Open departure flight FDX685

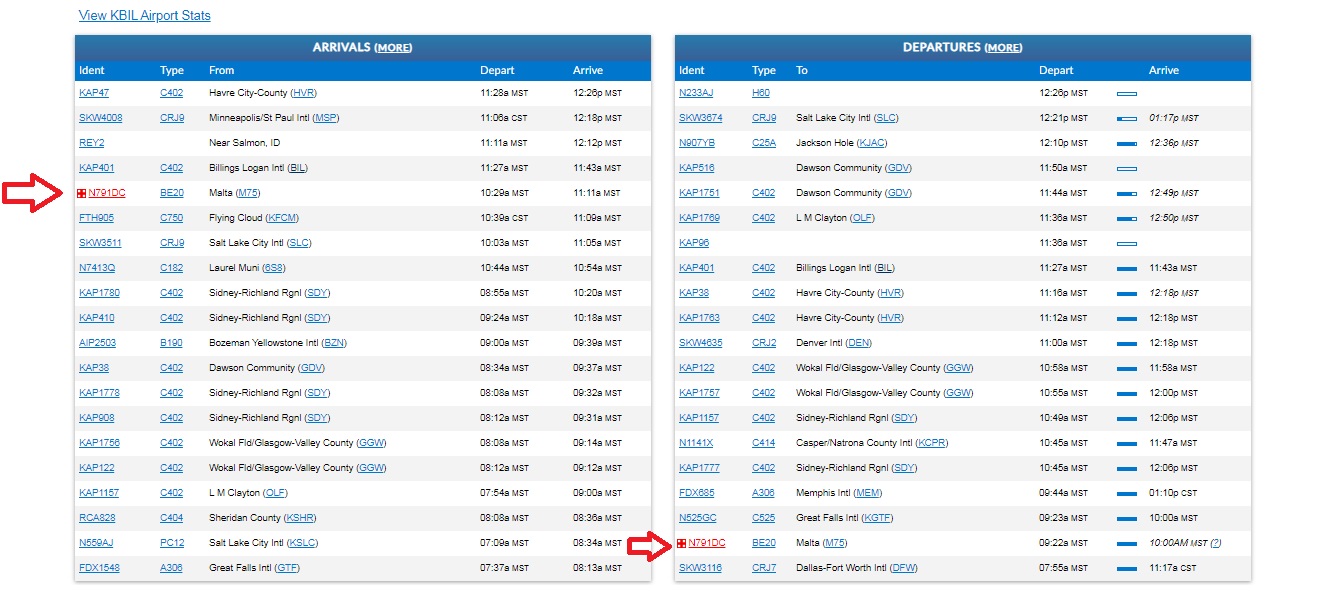pos(697,493)
